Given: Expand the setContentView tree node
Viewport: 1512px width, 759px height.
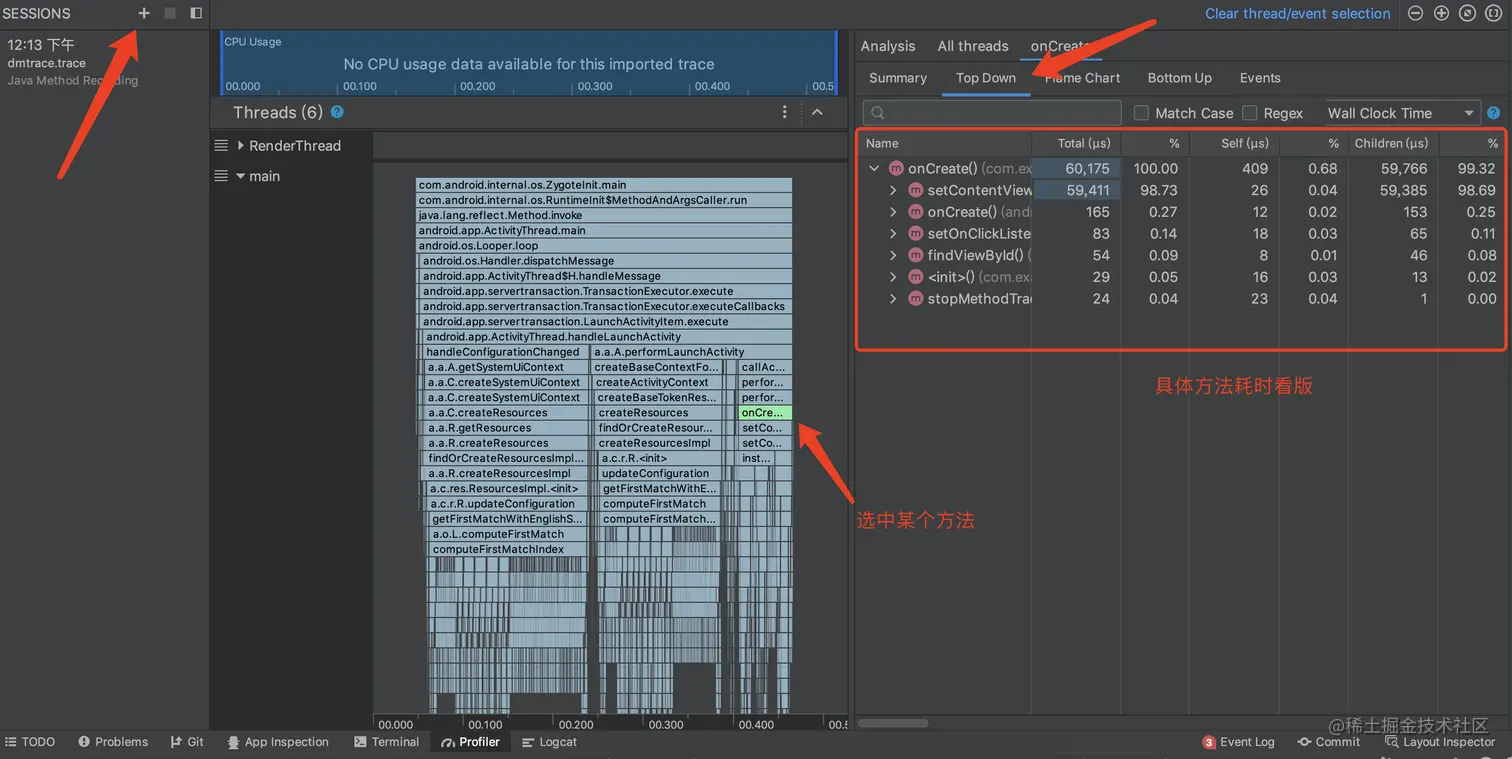Looking at the screenshot, I should coord(894,190).
